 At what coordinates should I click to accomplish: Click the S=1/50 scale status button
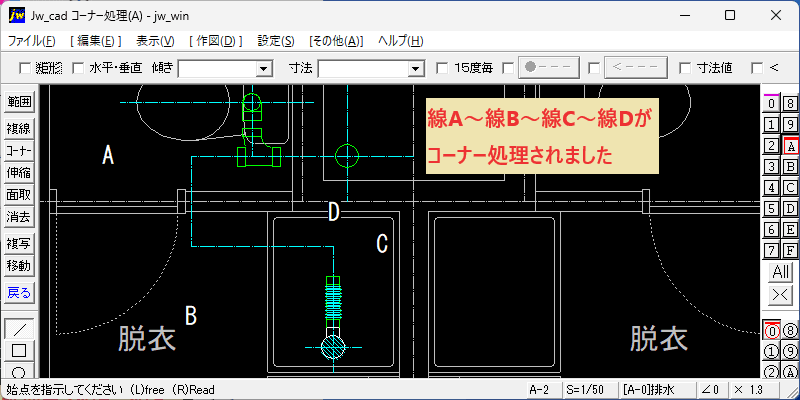coord(589,390)
